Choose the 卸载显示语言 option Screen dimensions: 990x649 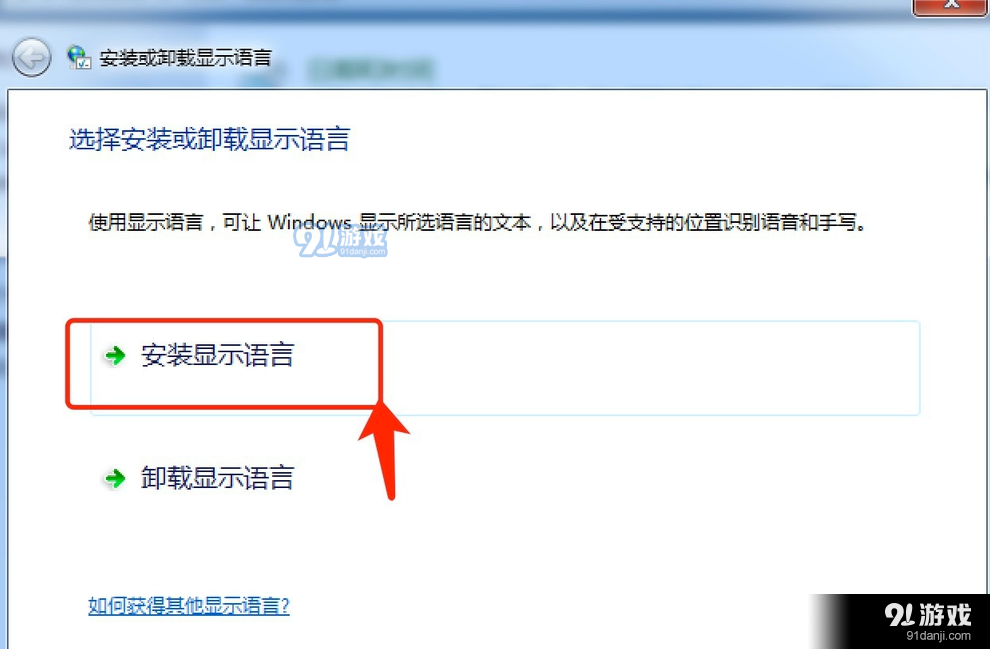[217, 478]
